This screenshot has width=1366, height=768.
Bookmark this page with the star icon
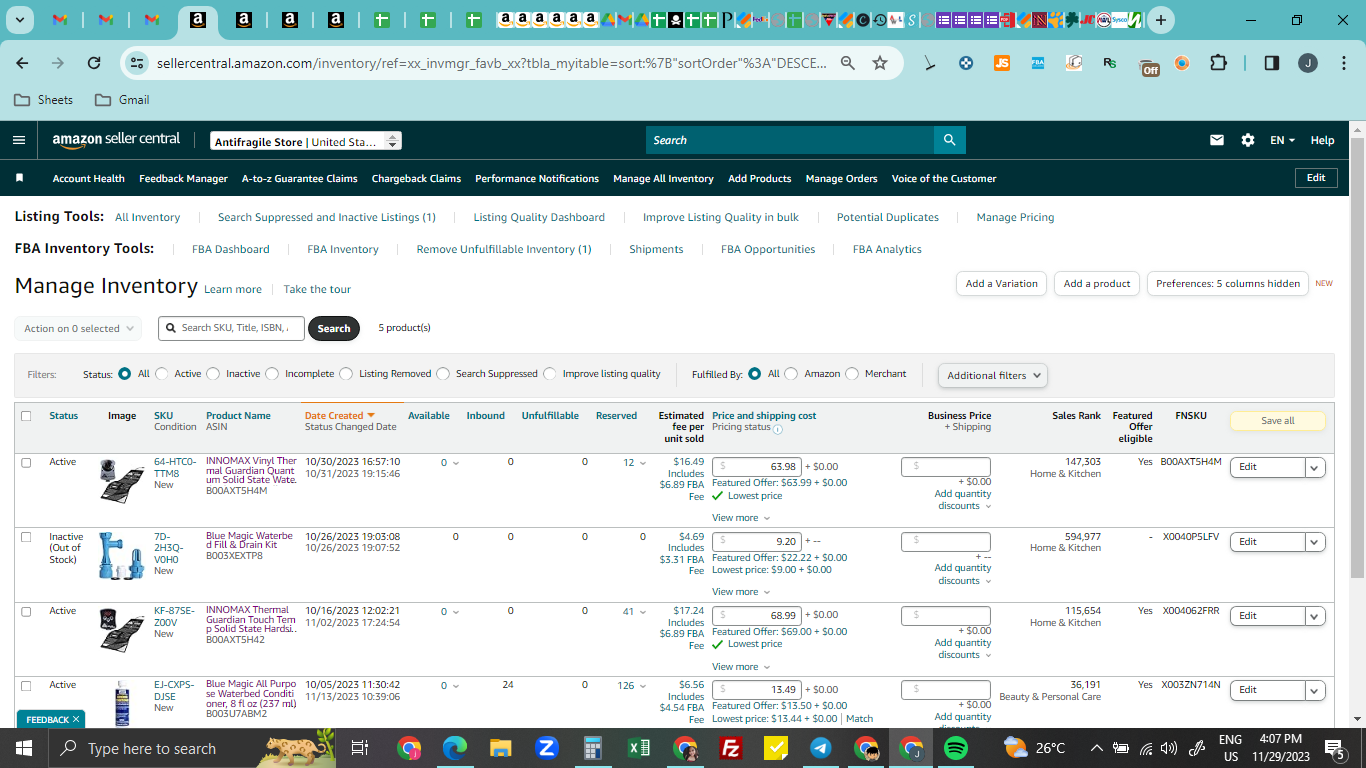click(880, 63)
